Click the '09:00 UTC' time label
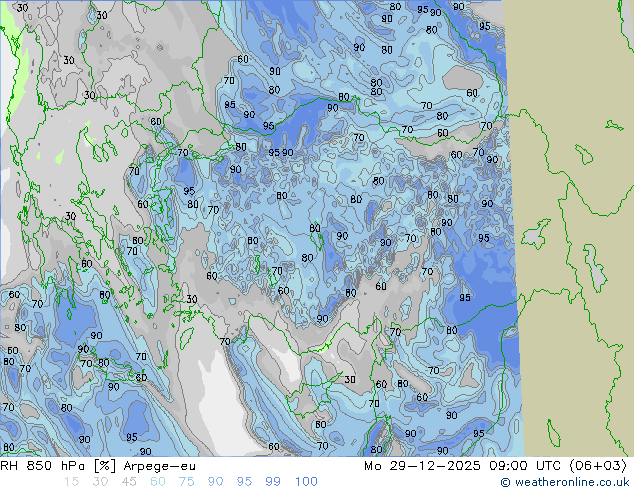This screenshot has width=634, height=490. click(x=524, y=466)
